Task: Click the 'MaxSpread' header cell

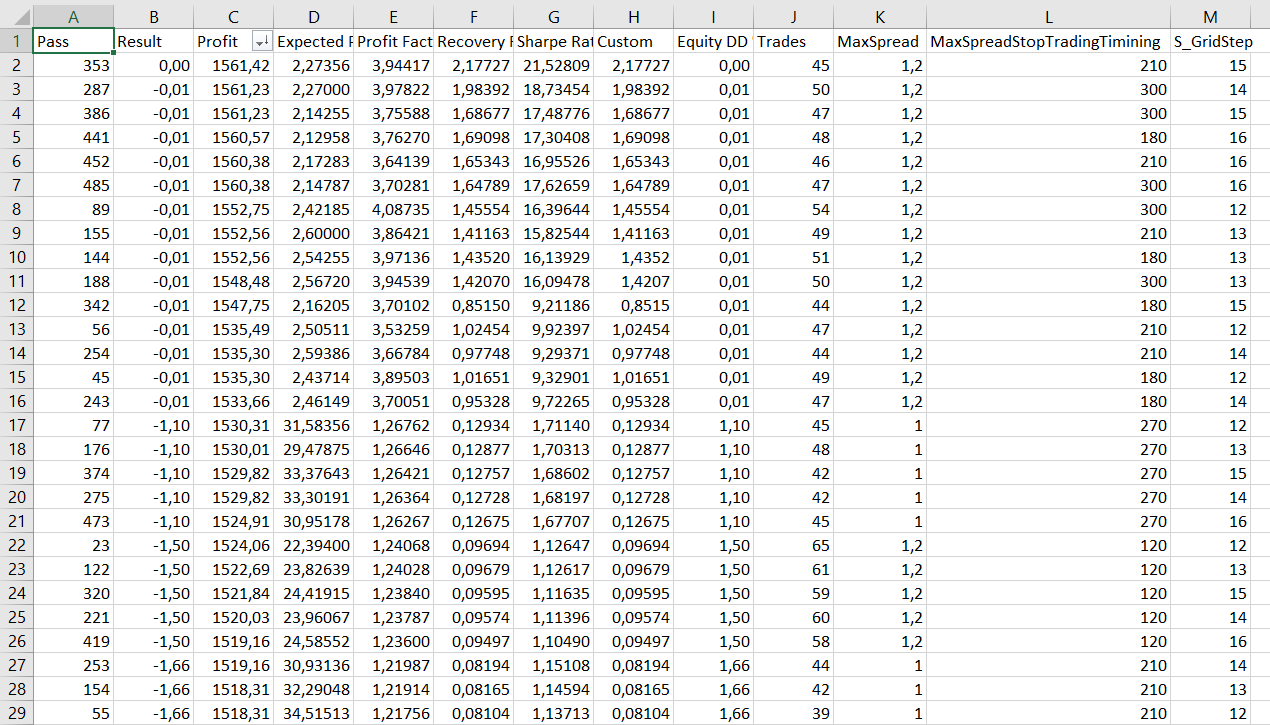Action: pos(879,42)
